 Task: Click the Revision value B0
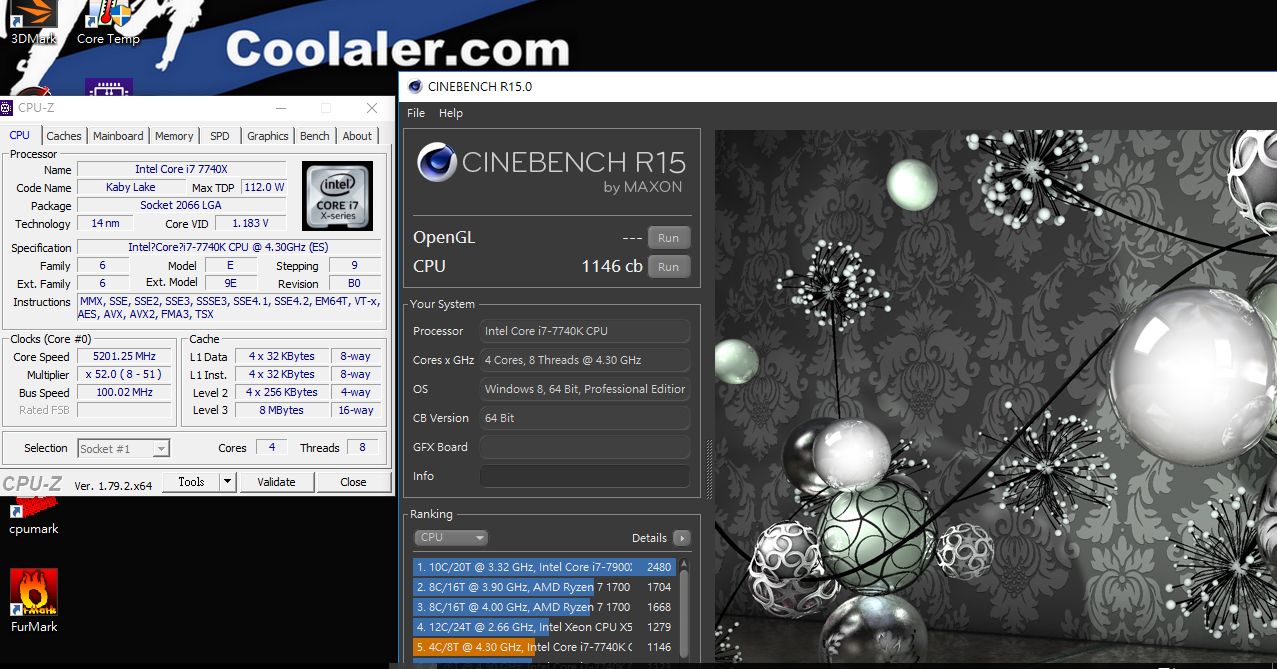point(354,284)
